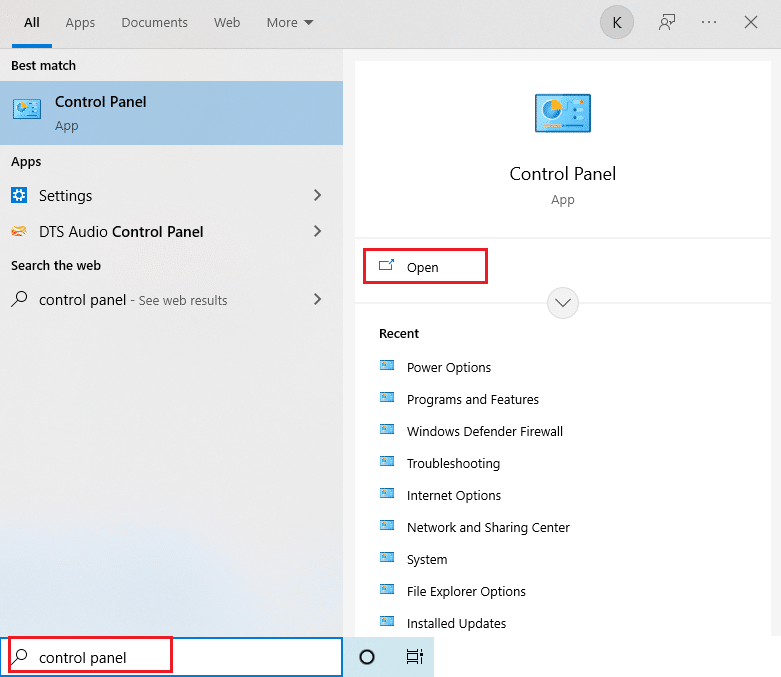Click the System item icon
This screenshot has height=677, width=781.
tap(387, 557)
